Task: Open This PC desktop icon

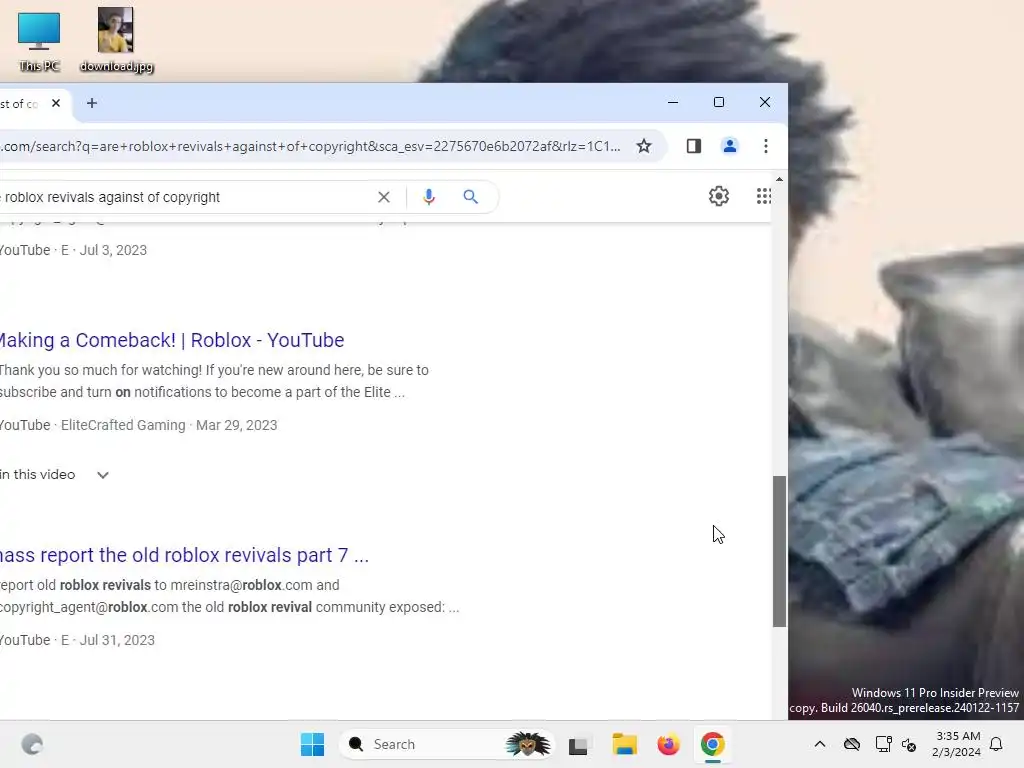Action: 39,41
